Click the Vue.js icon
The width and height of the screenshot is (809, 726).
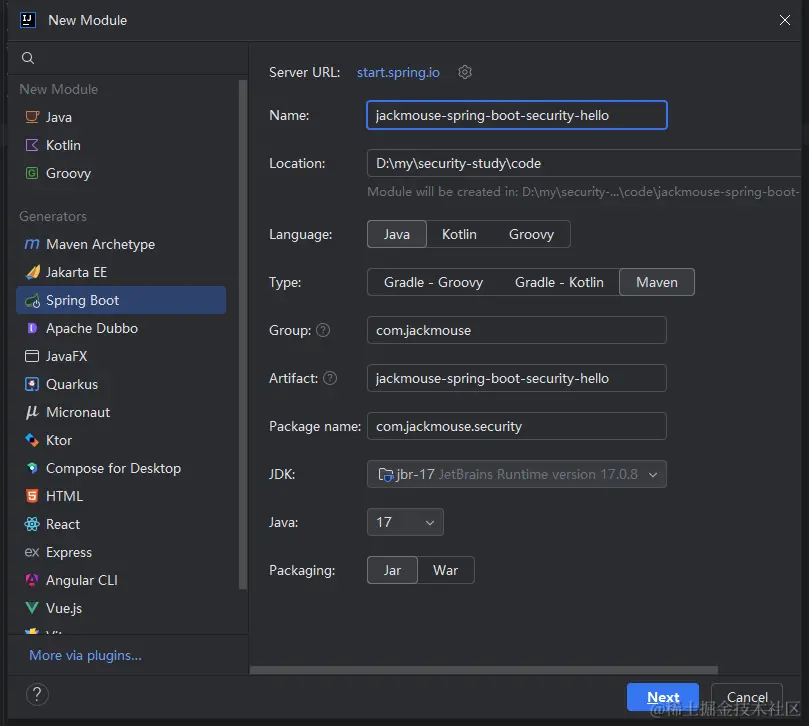32,608
